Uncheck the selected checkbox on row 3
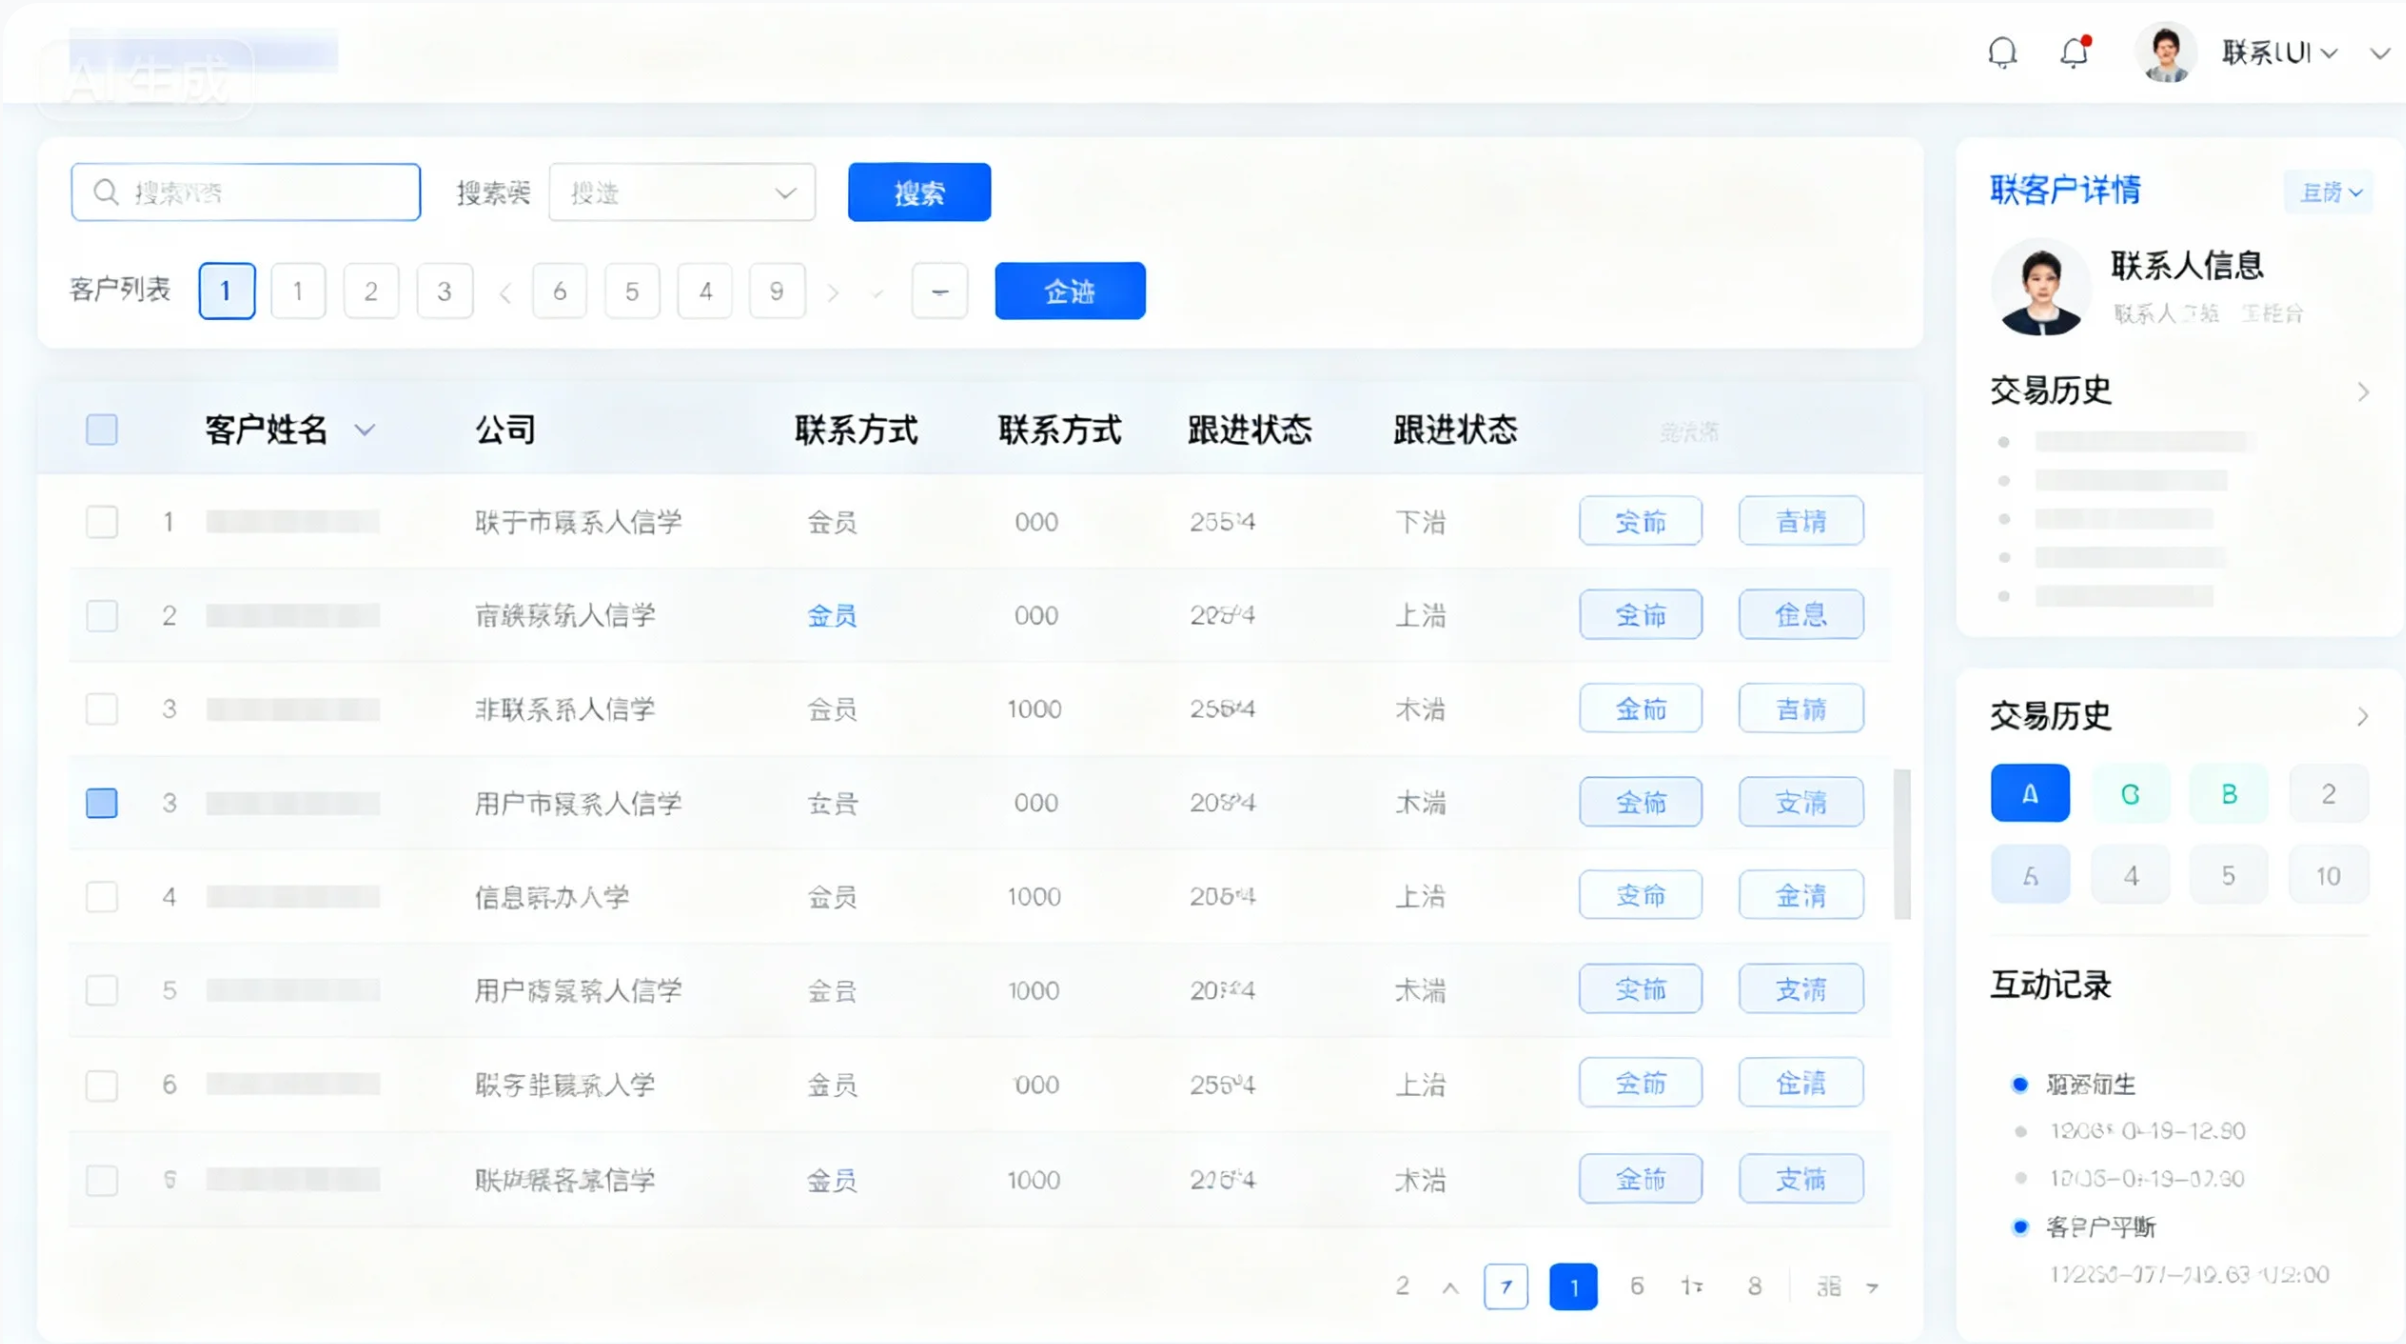Viewport: 2406px width, 1344px height. point(101,802)
